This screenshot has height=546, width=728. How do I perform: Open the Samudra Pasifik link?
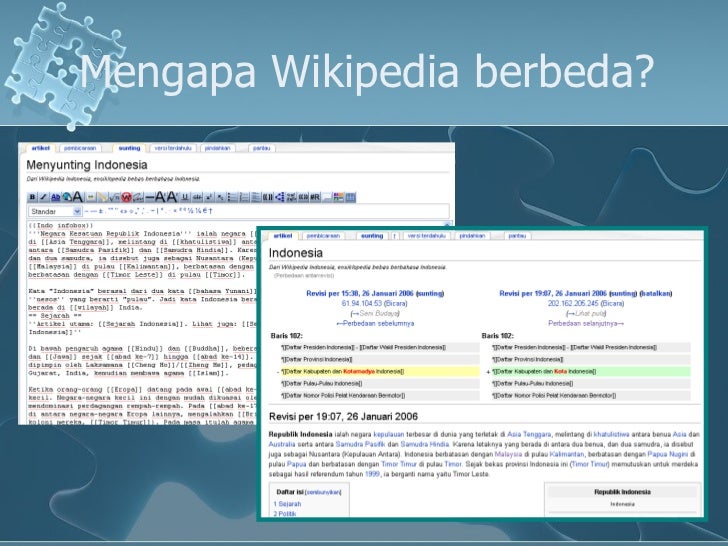point(360,444)
